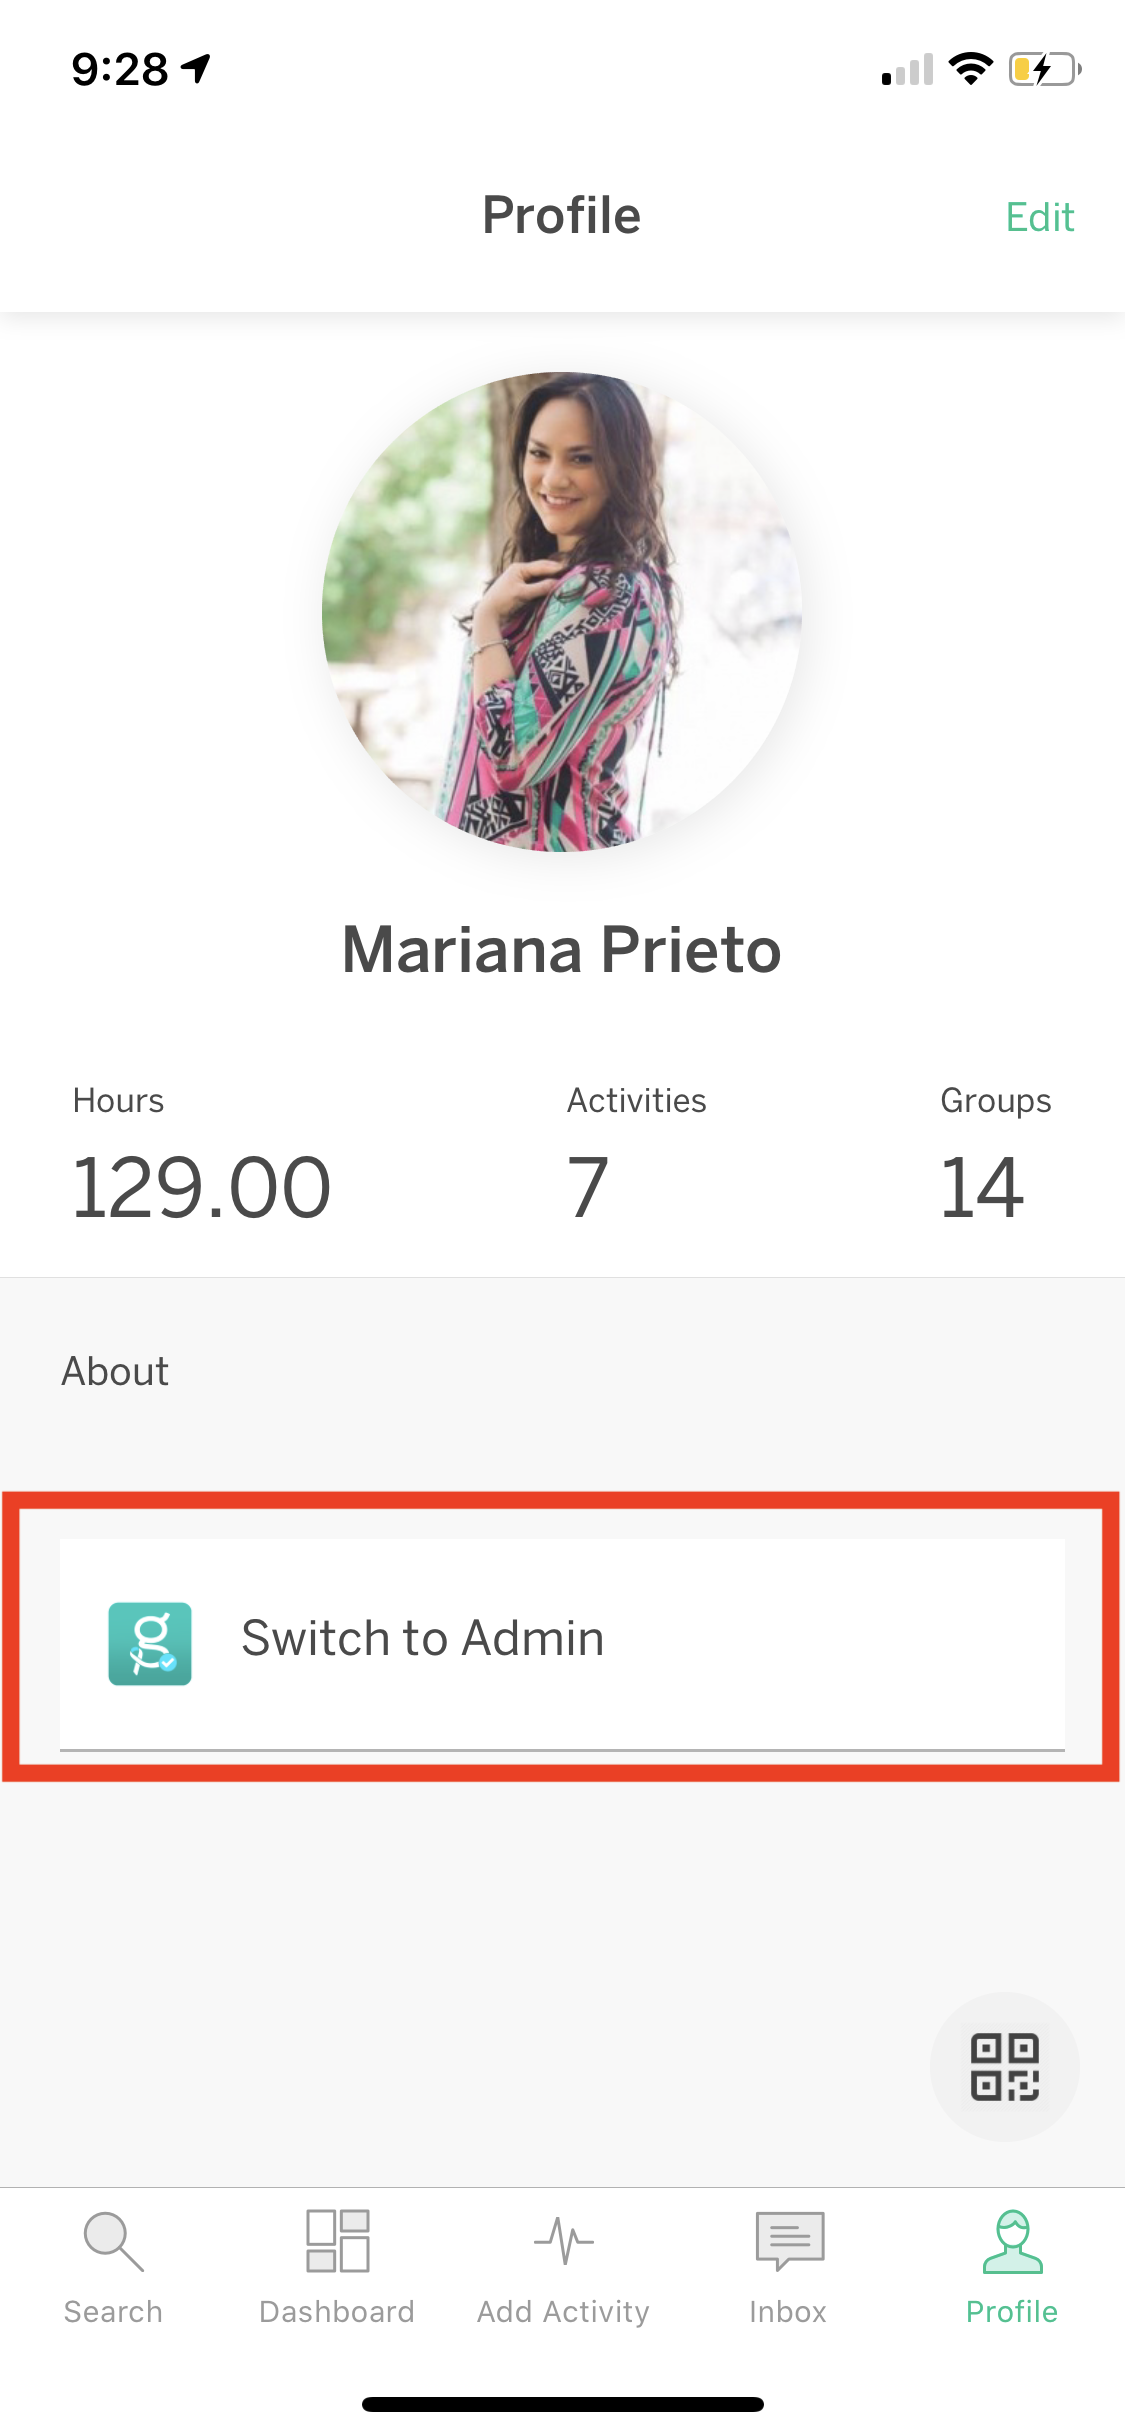Open the Dashboard grid icon
The height and width of the screenshot is (2436, 1125).
click(x=337, y=2240)
